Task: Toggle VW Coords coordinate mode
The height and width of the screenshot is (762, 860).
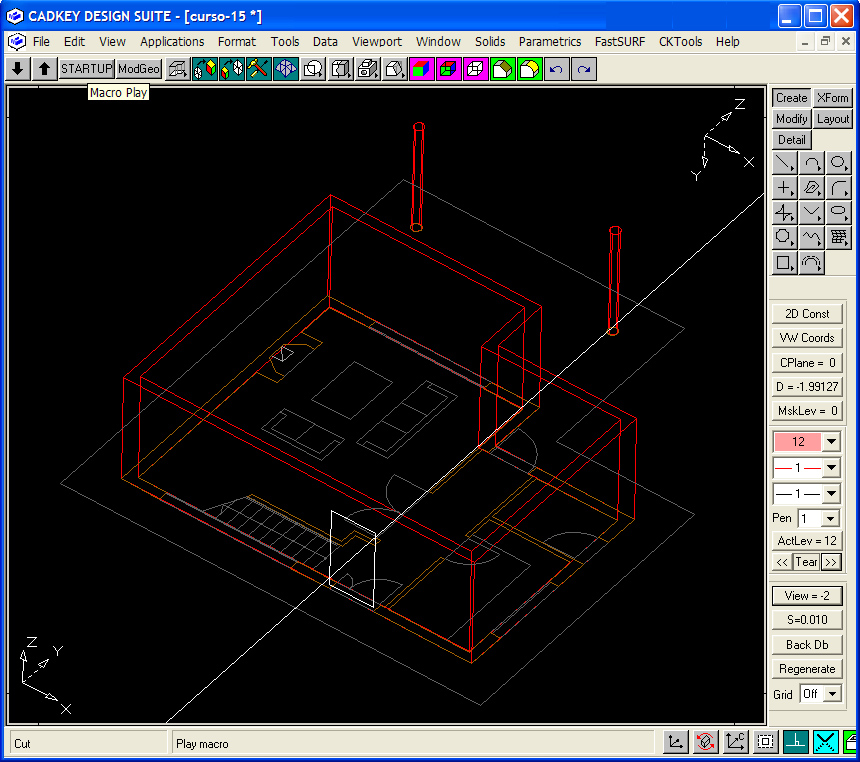Action: point(807,338)
